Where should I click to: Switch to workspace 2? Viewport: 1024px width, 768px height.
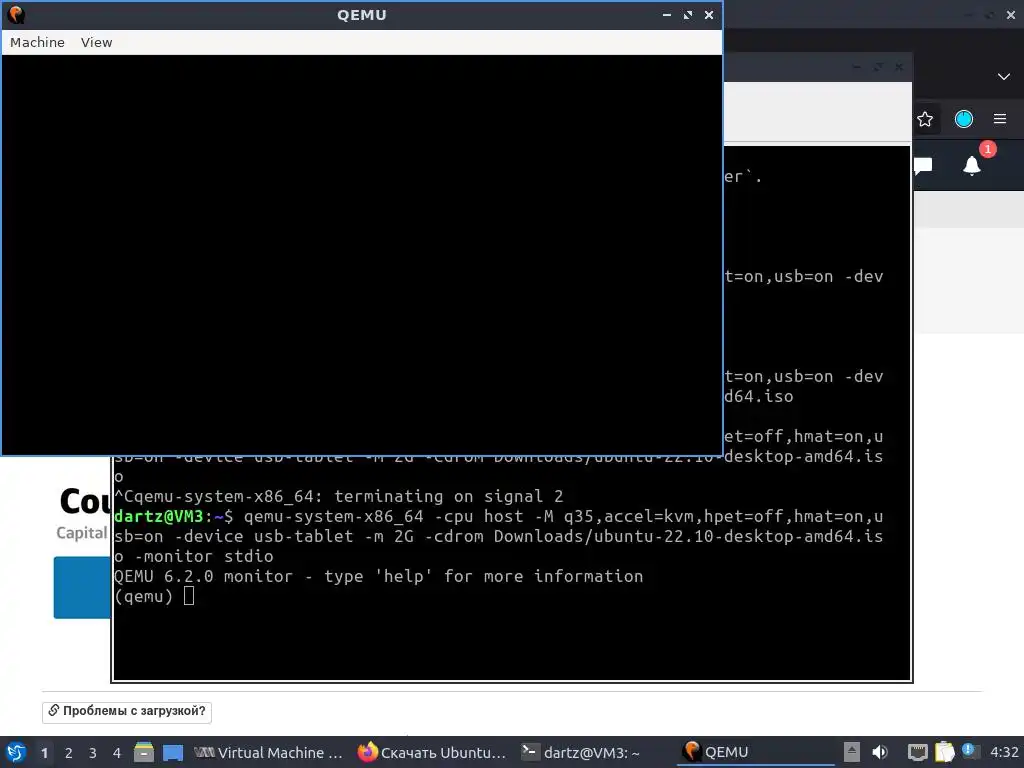click(69, 753)
